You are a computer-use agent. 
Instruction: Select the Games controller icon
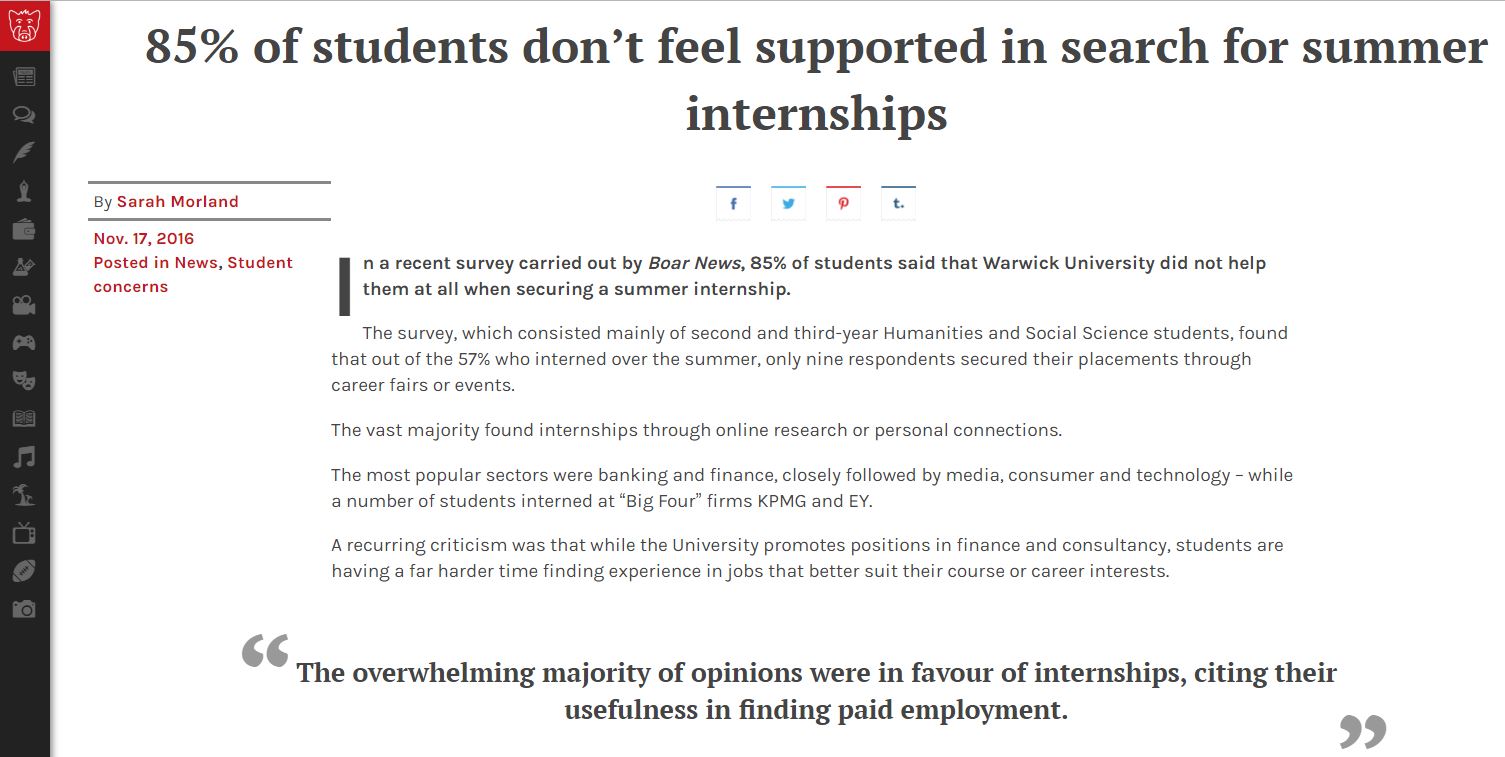24,343
